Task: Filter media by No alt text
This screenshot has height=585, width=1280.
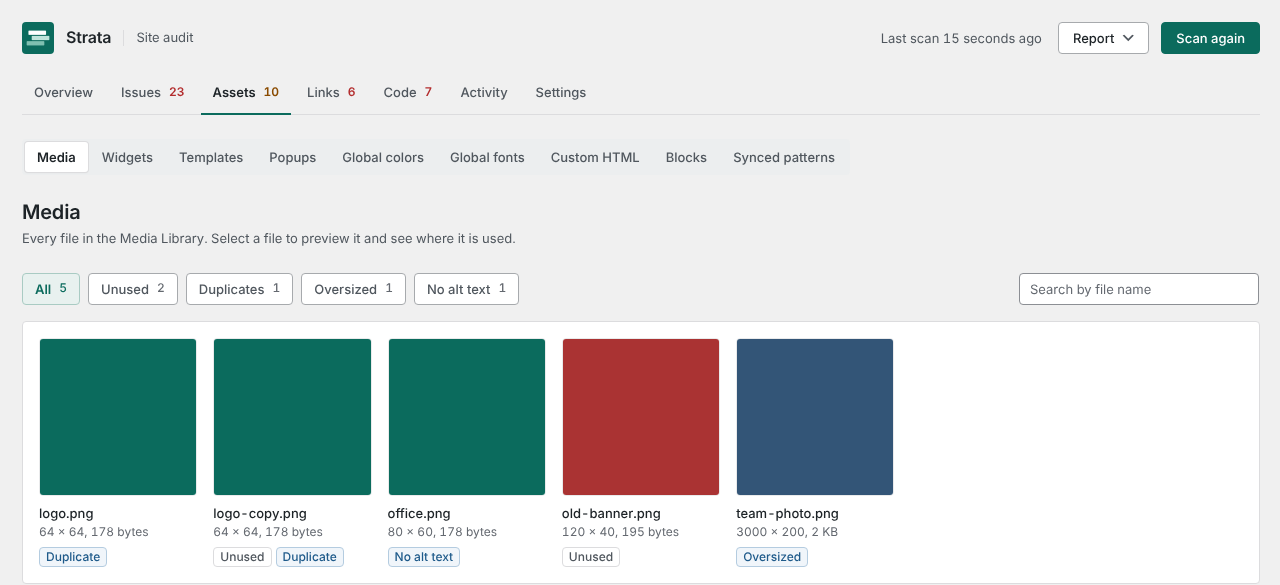Action: click(x=466, y=289)
